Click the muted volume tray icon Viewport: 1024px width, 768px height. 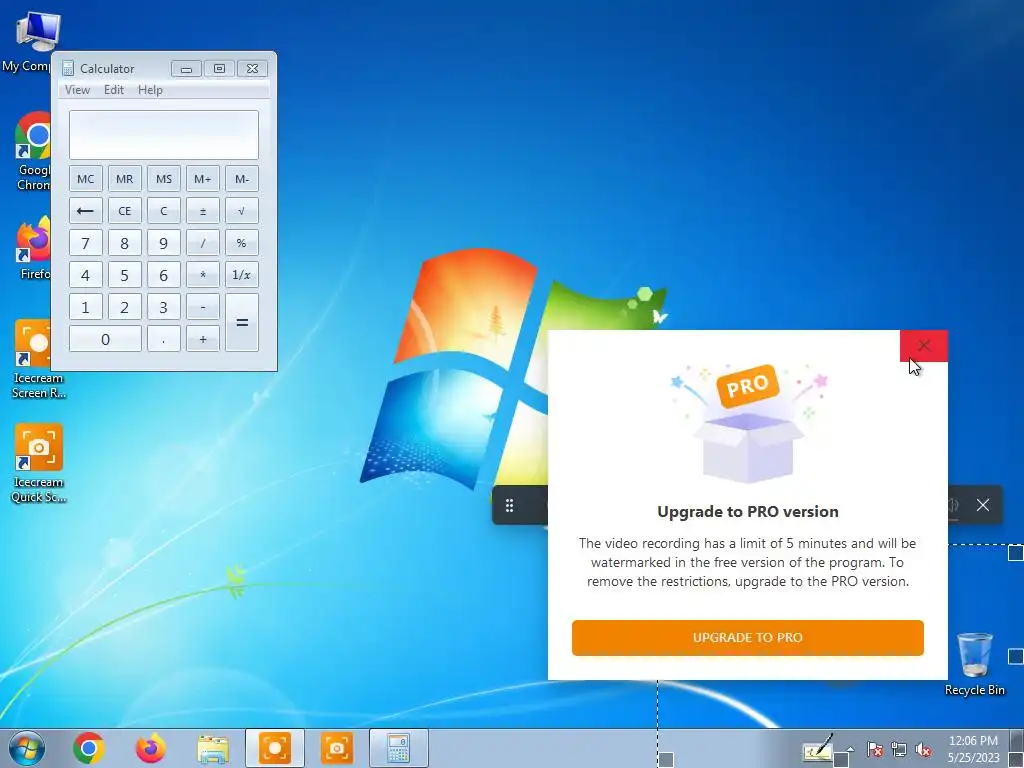click(x=923, y=750)
